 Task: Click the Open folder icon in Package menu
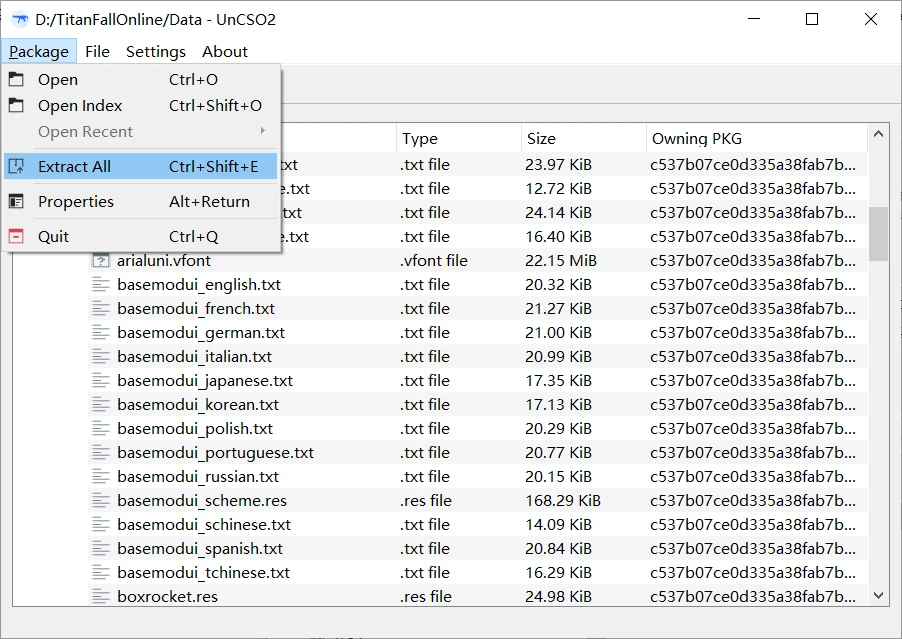(x=16, y=79)
